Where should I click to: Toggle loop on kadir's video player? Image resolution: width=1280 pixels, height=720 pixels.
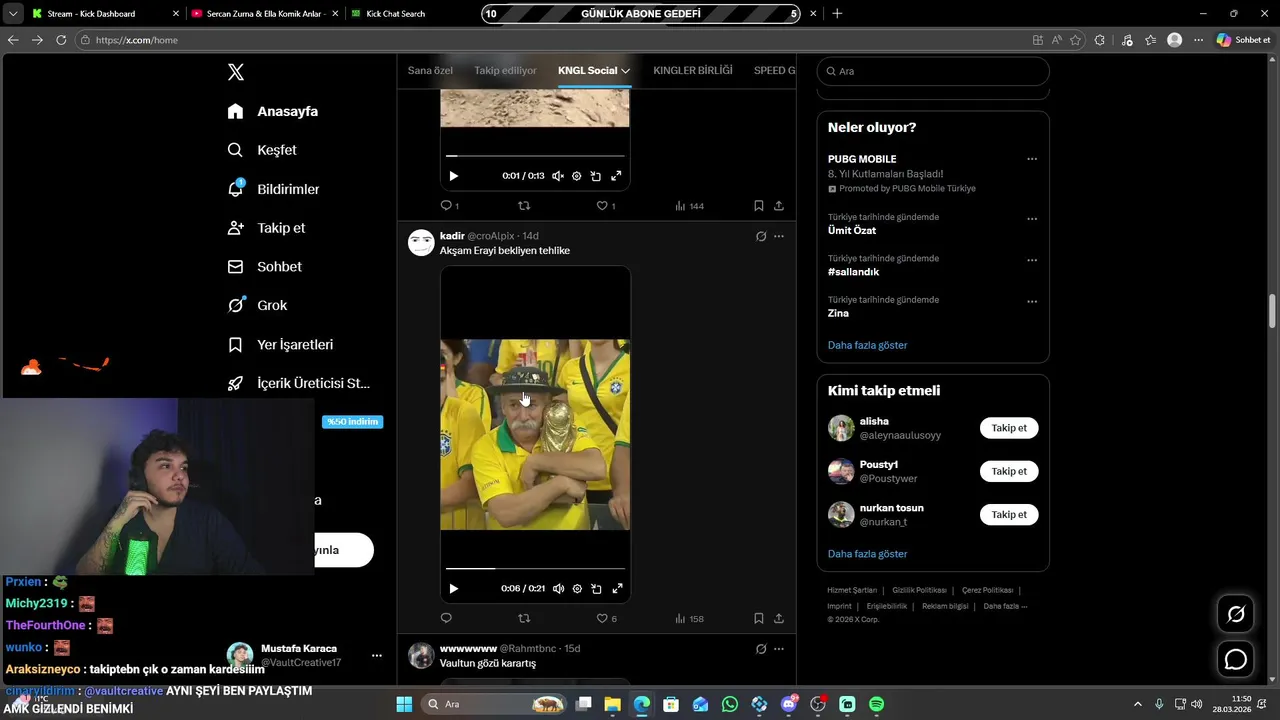point(596,589)
